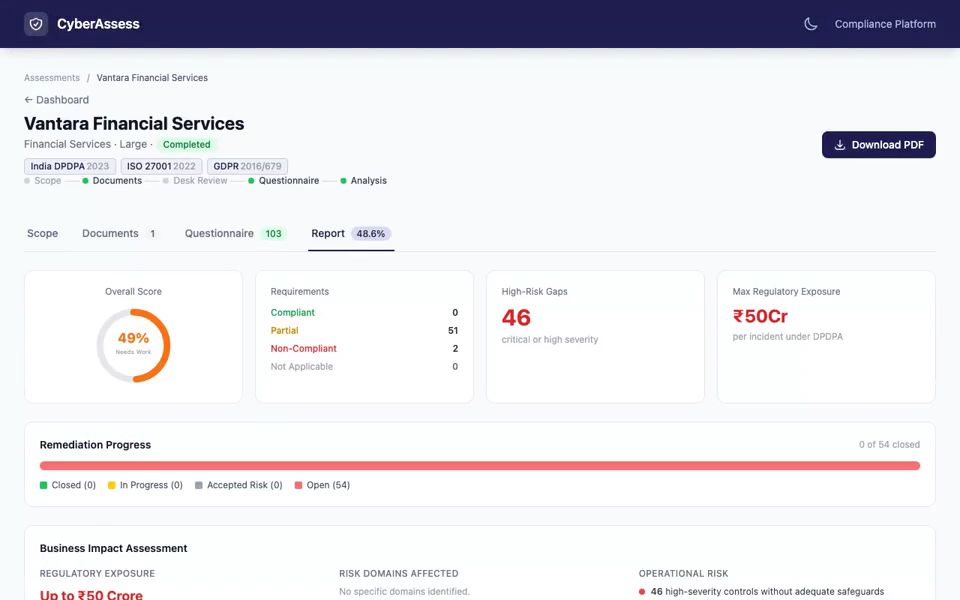Select the Report tab

[x=351, y=233]
